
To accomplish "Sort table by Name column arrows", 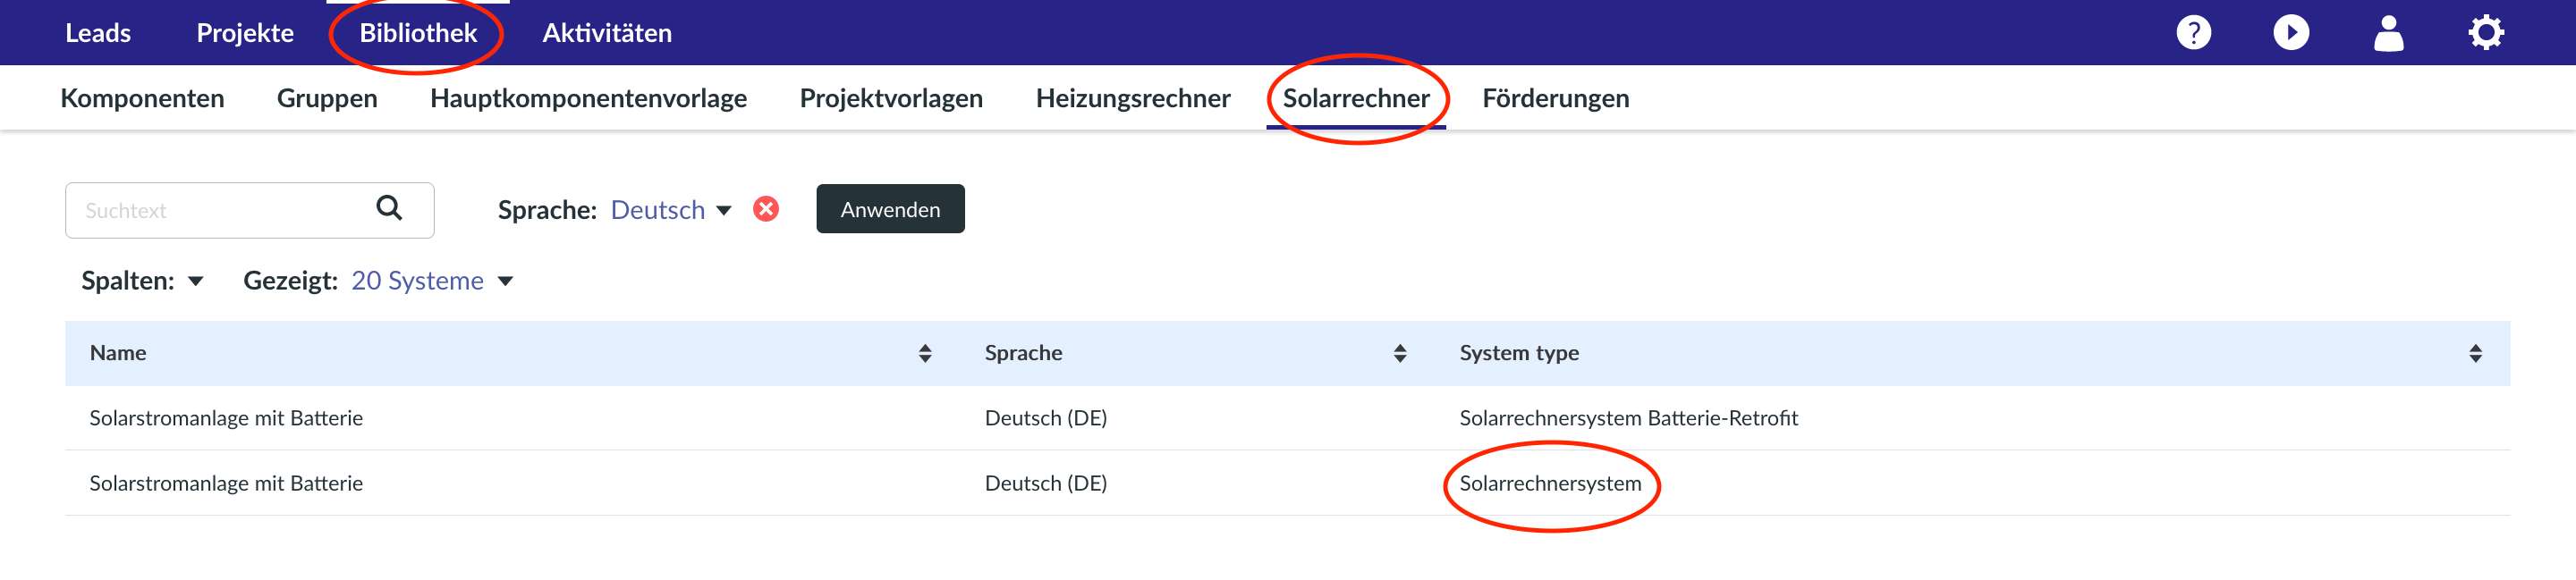I will click(925, 353).
